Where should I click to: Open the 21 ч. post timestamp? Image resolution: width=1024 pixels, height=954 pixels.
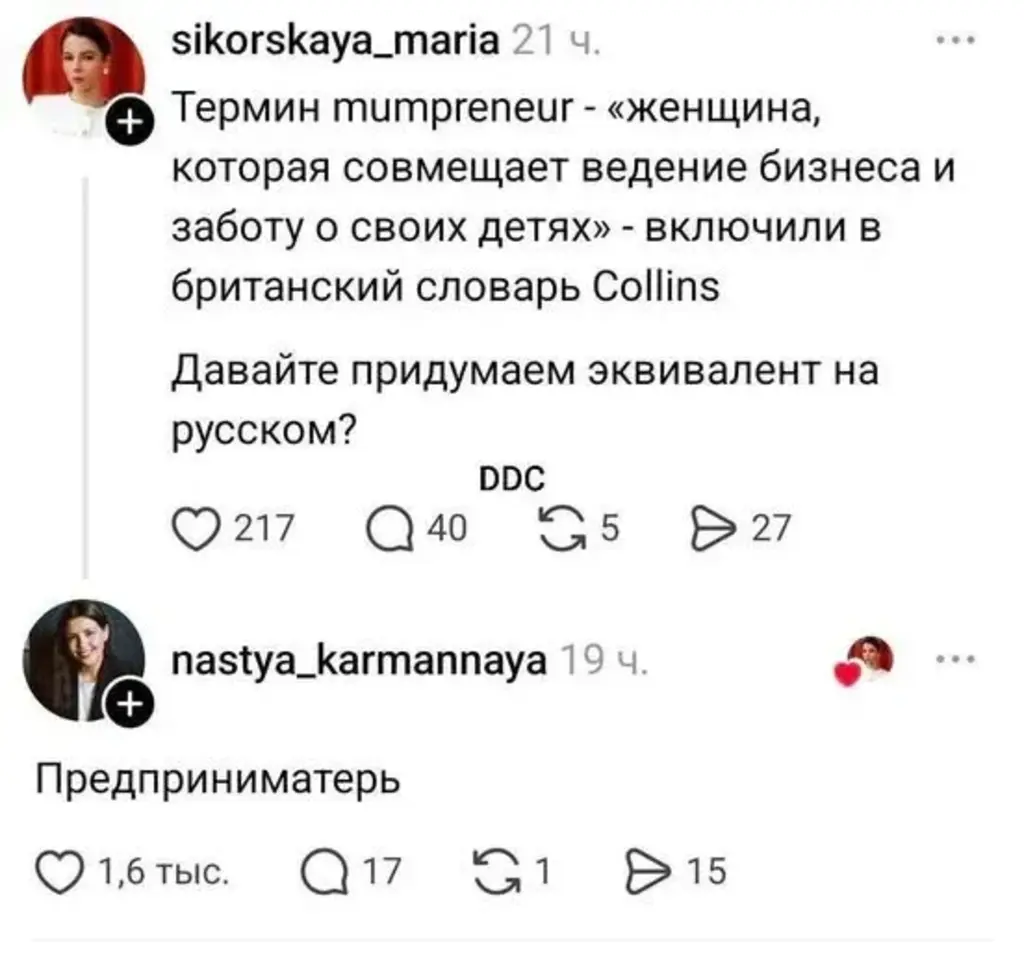point(555,44)
